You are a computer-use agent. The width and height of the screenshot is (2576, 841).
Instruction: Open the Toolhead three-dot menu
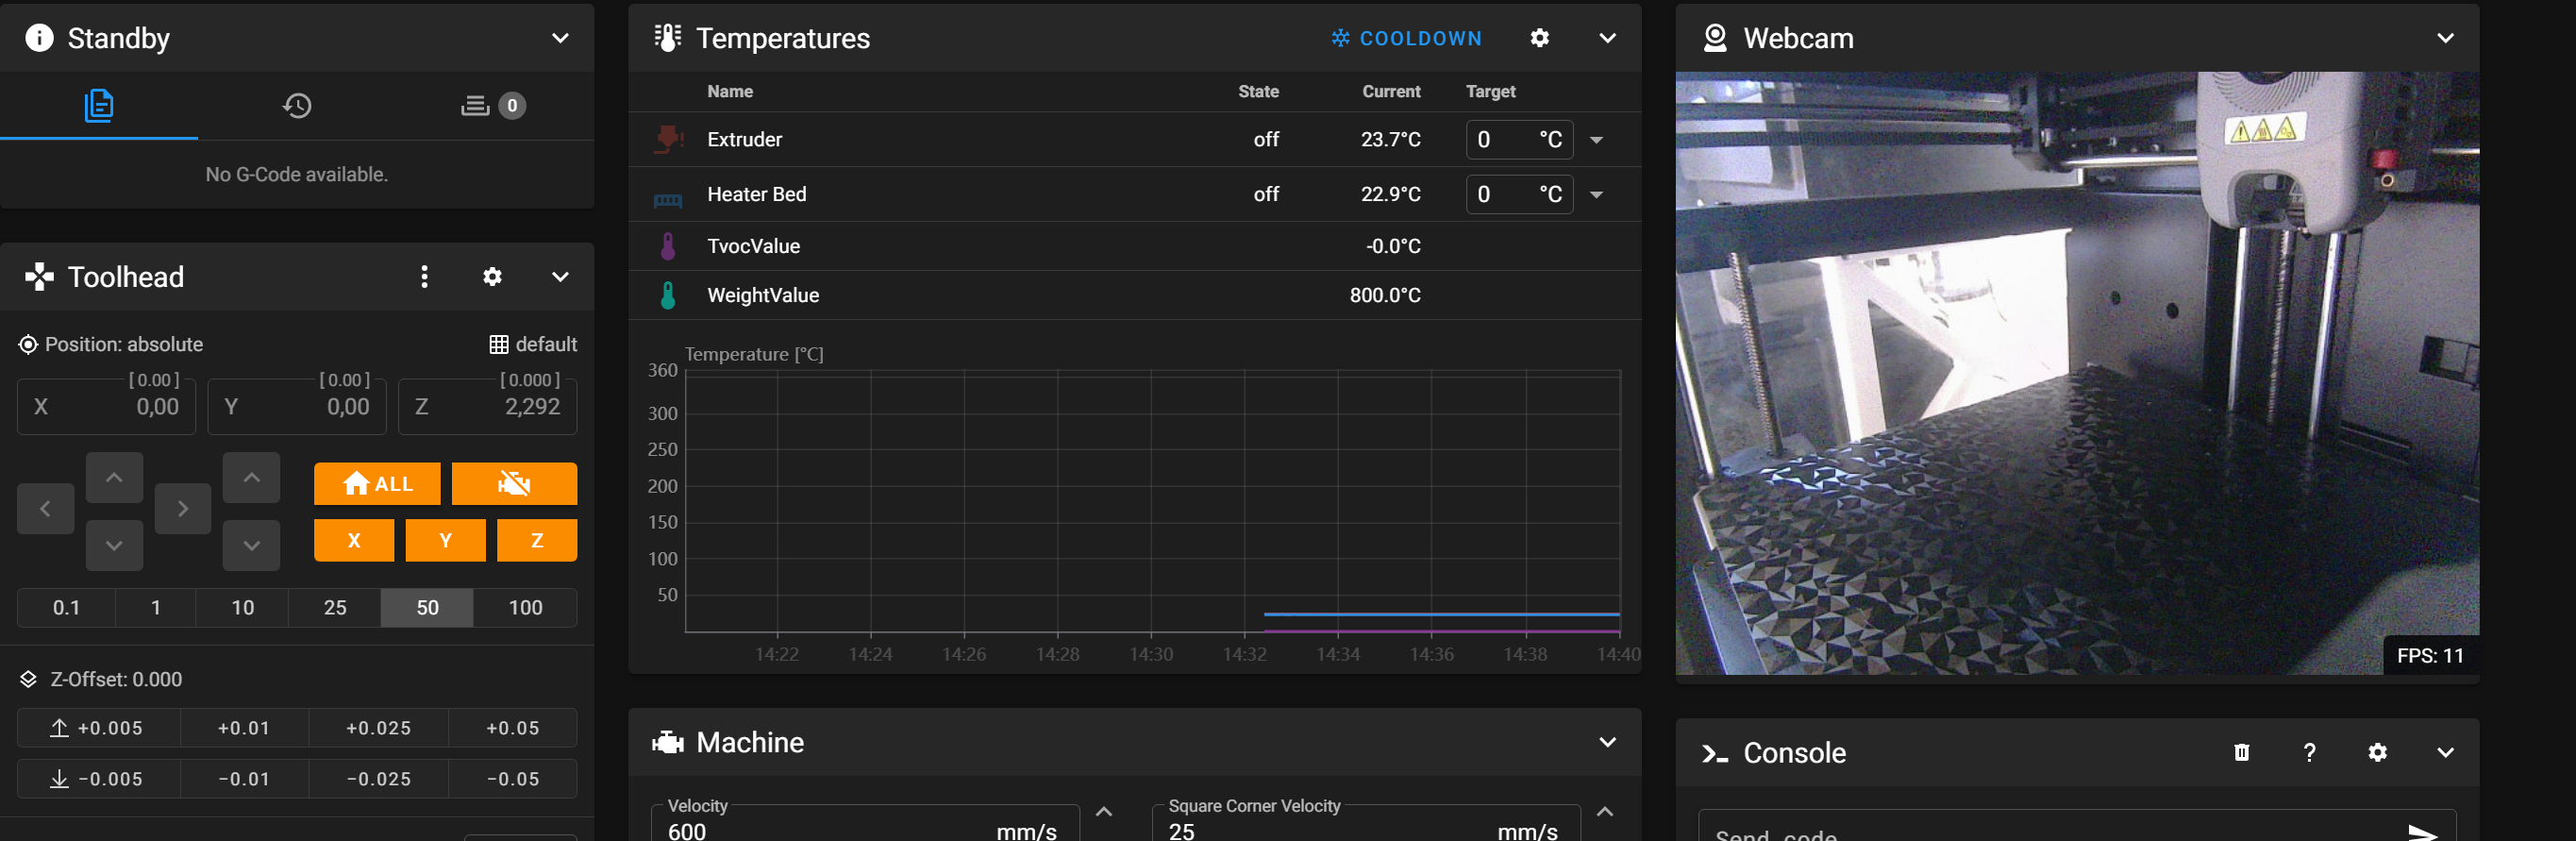tap(425, 276)
